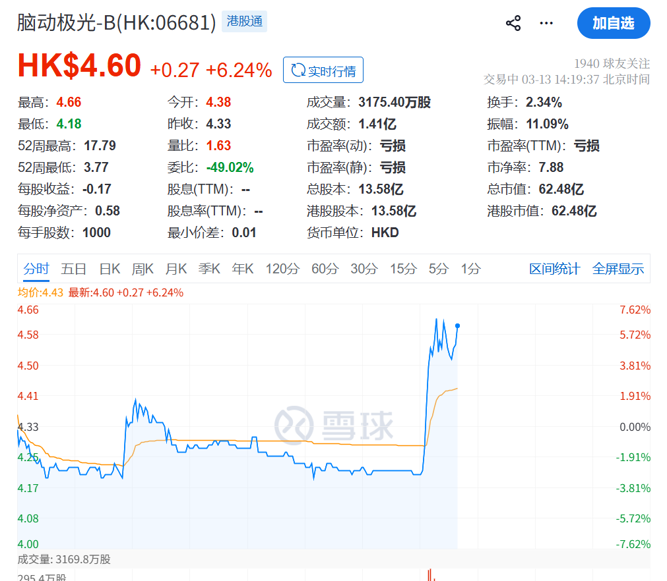Viewport: 667px width, 581px height.
Task: Choose the 60分 interval tab
Action: [x=325, y=268]
